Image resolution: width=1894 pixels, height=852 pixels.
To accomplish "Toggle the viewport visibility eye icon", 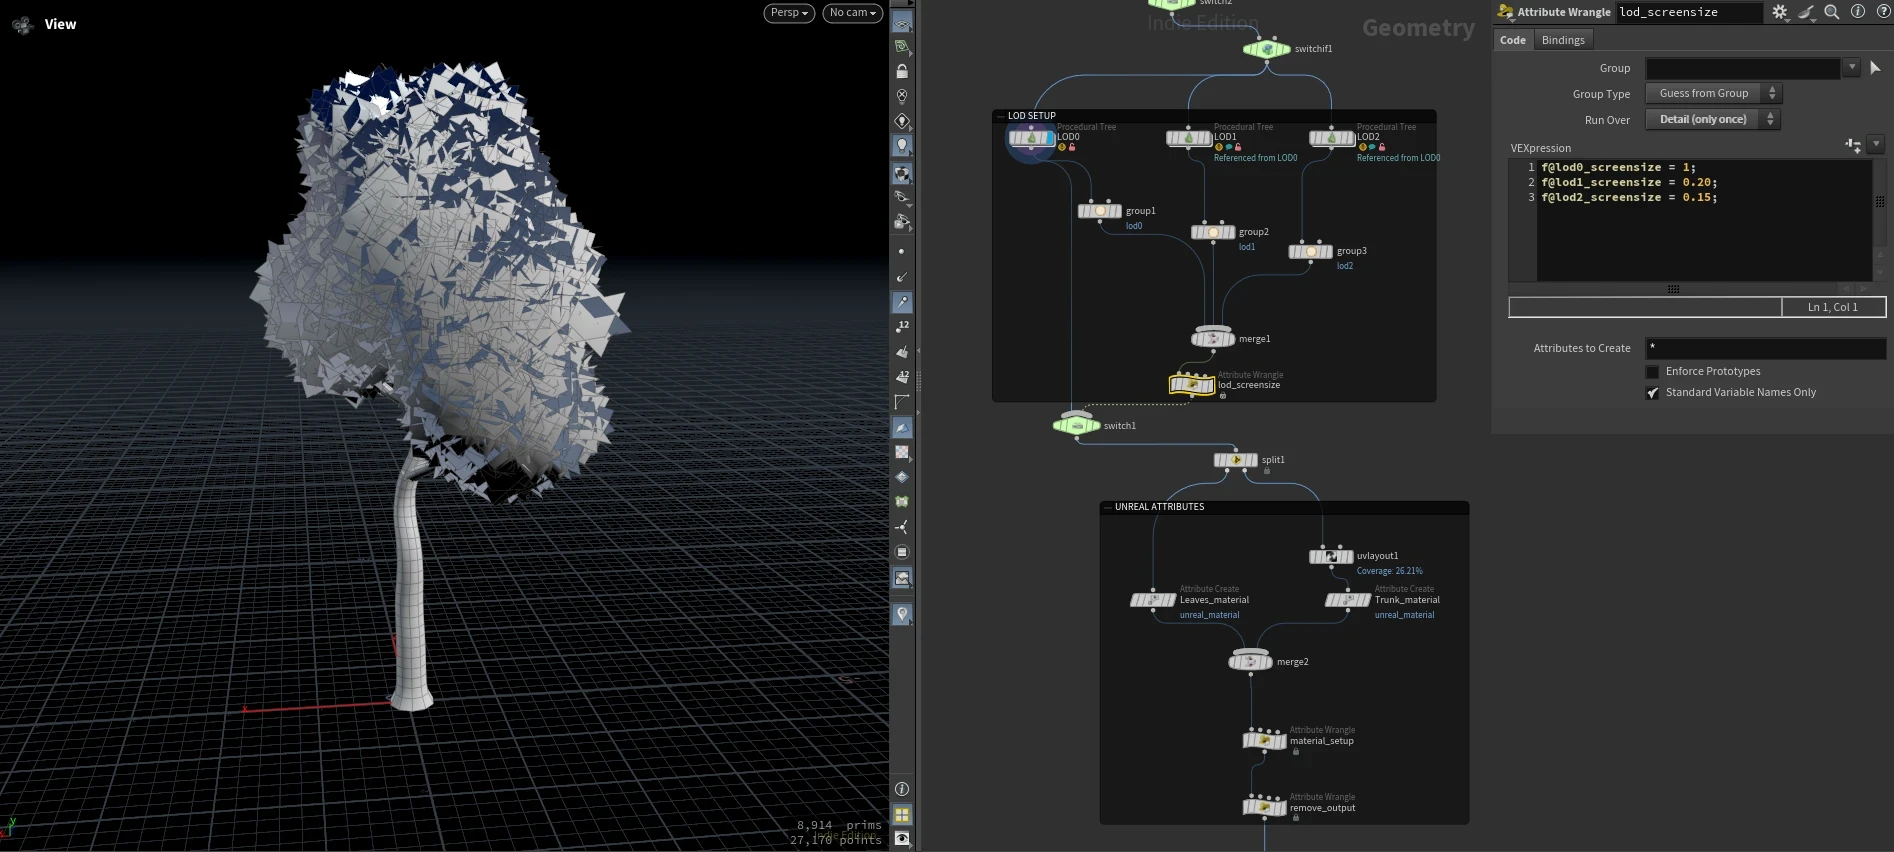I will pos(902,839).
